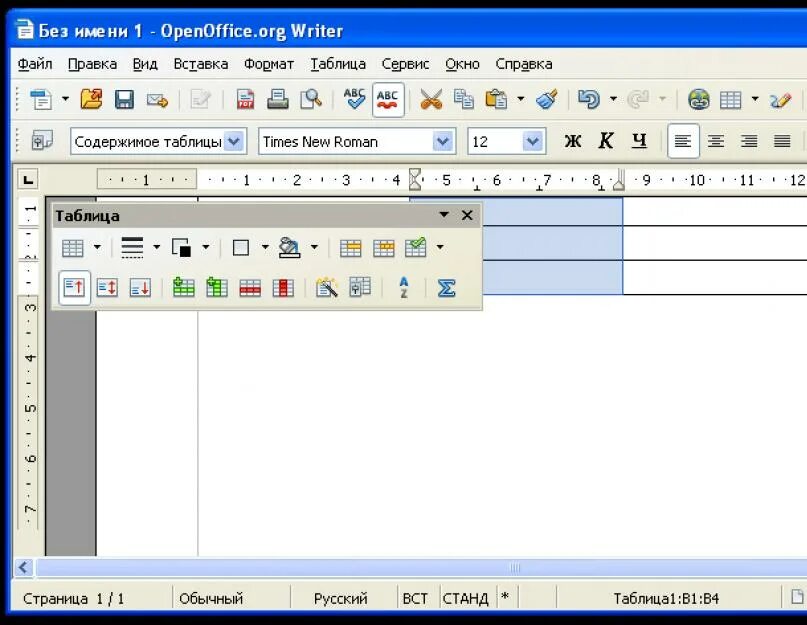This screenshot has width=807, height=625.
Task: Send document as e-mail icon
Action: (x=157, y=99)
